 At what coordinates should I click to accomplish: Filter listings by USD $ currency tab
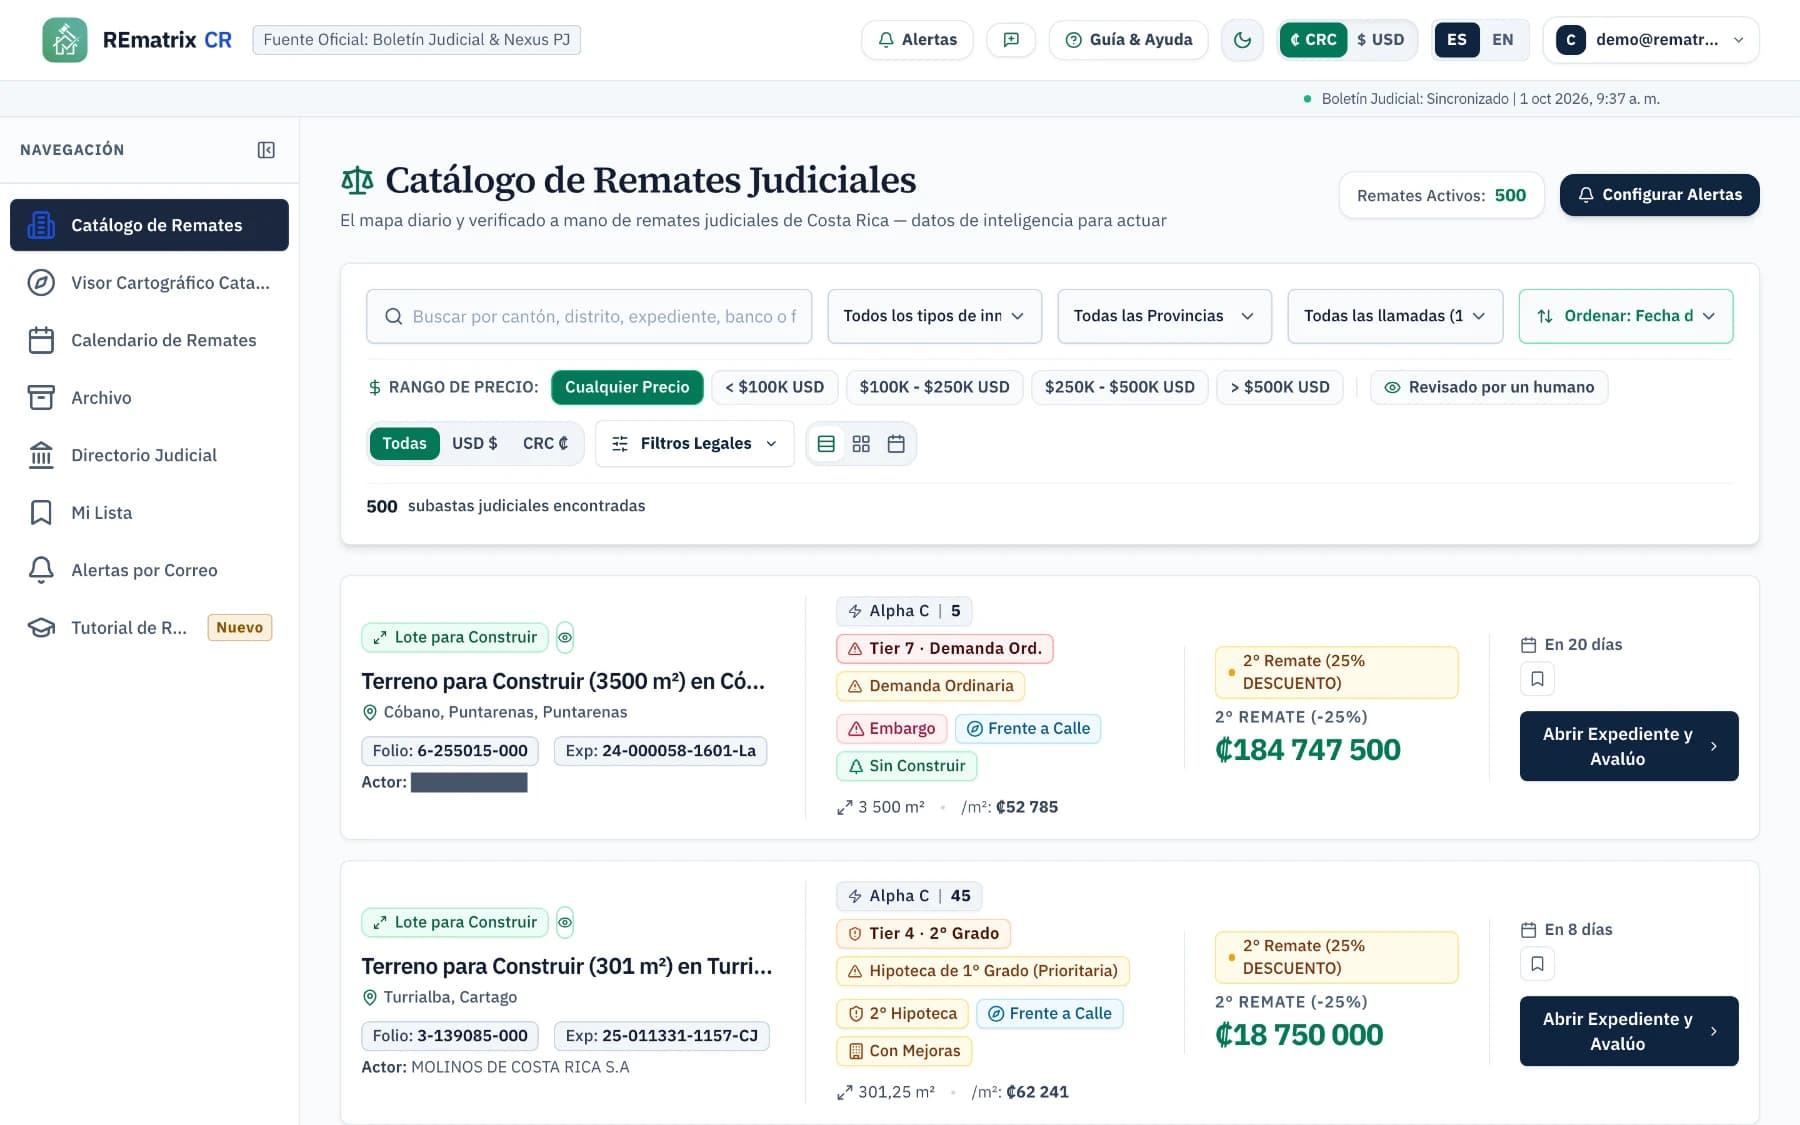coord(474,444)
